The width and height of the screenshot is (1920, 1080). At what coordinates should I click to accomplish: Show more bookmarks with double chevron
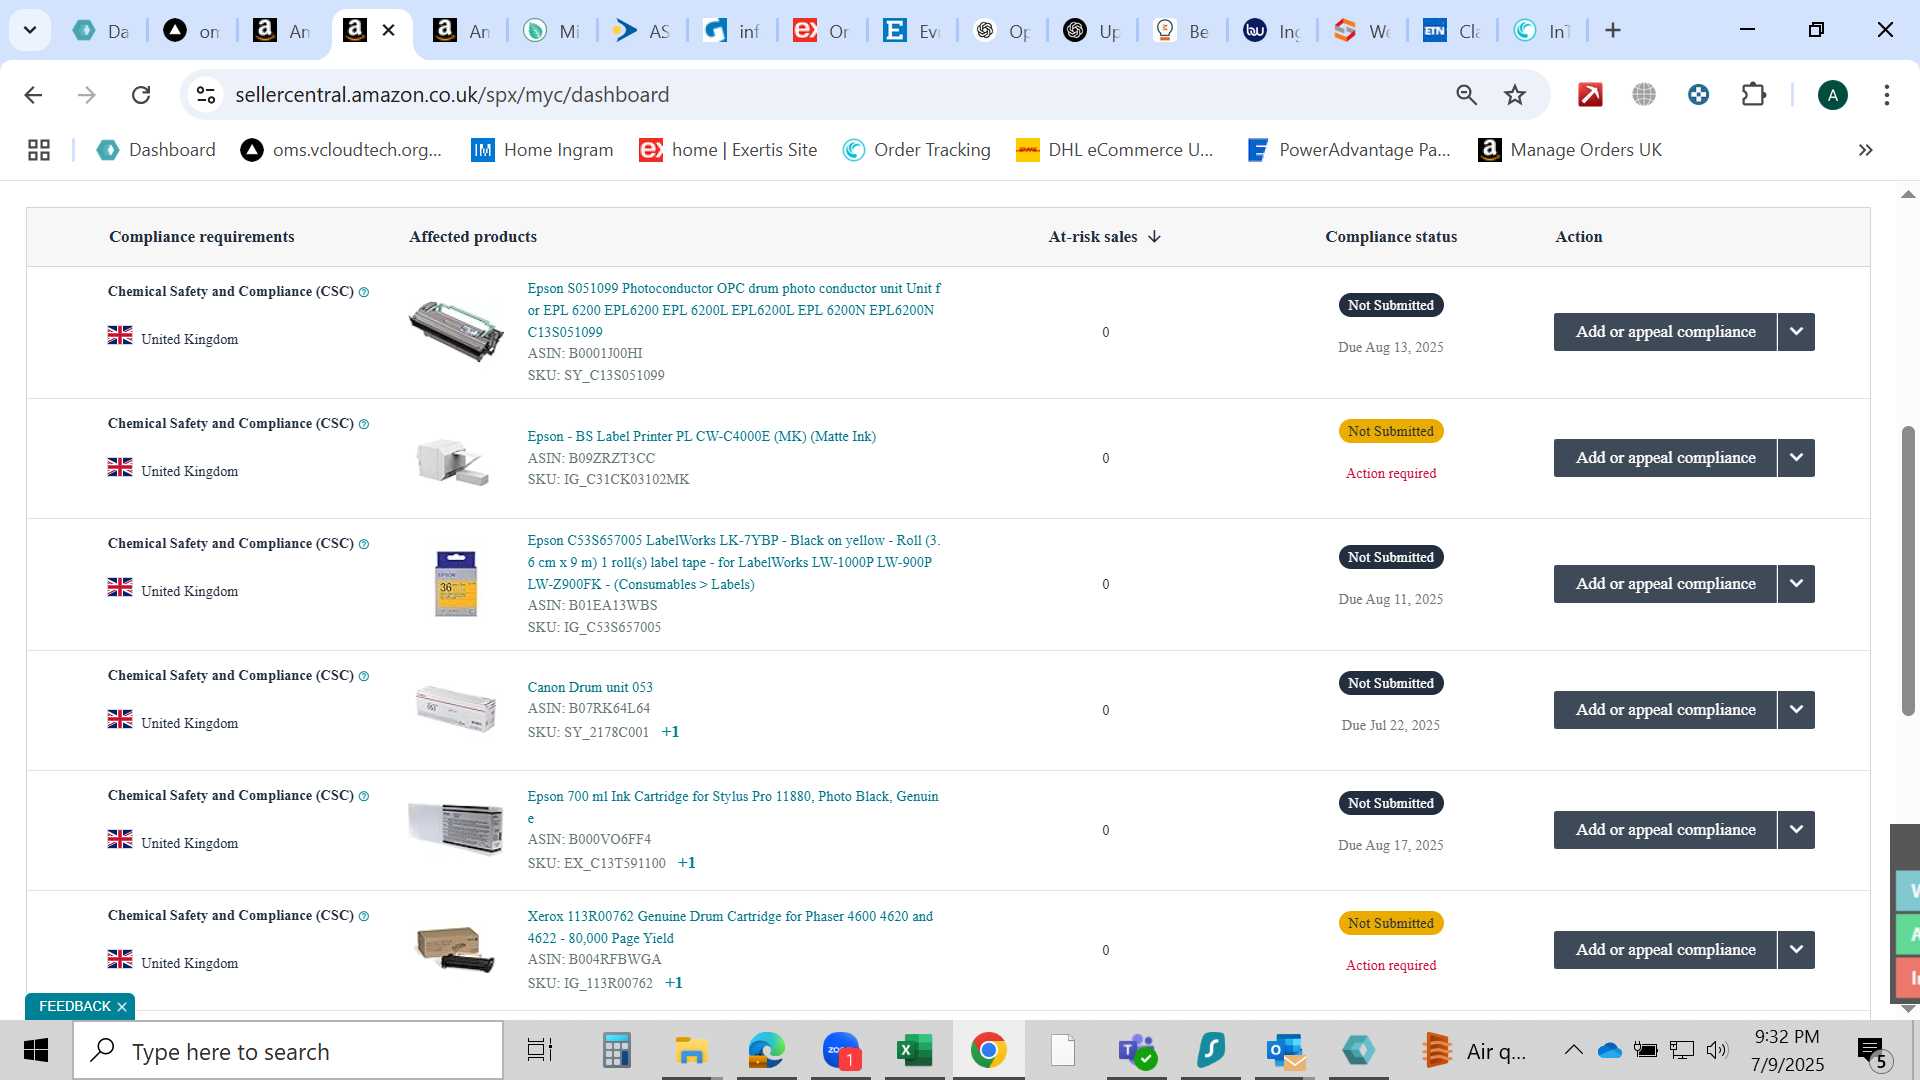(1865, 150)
